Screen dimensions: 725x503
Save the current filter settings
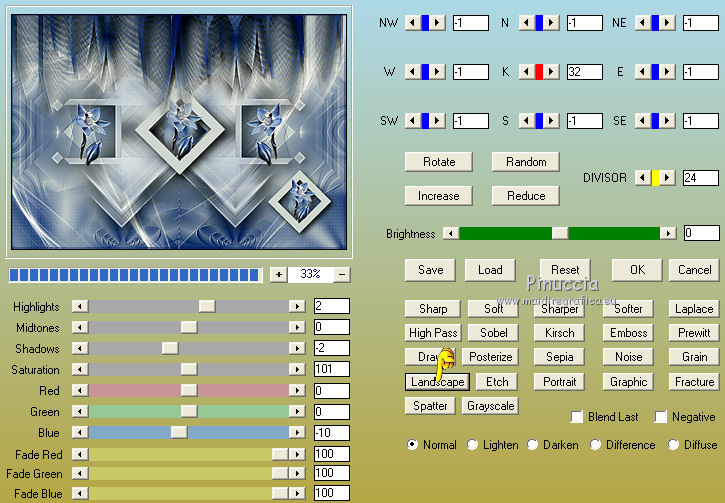(x=430, y=270)
